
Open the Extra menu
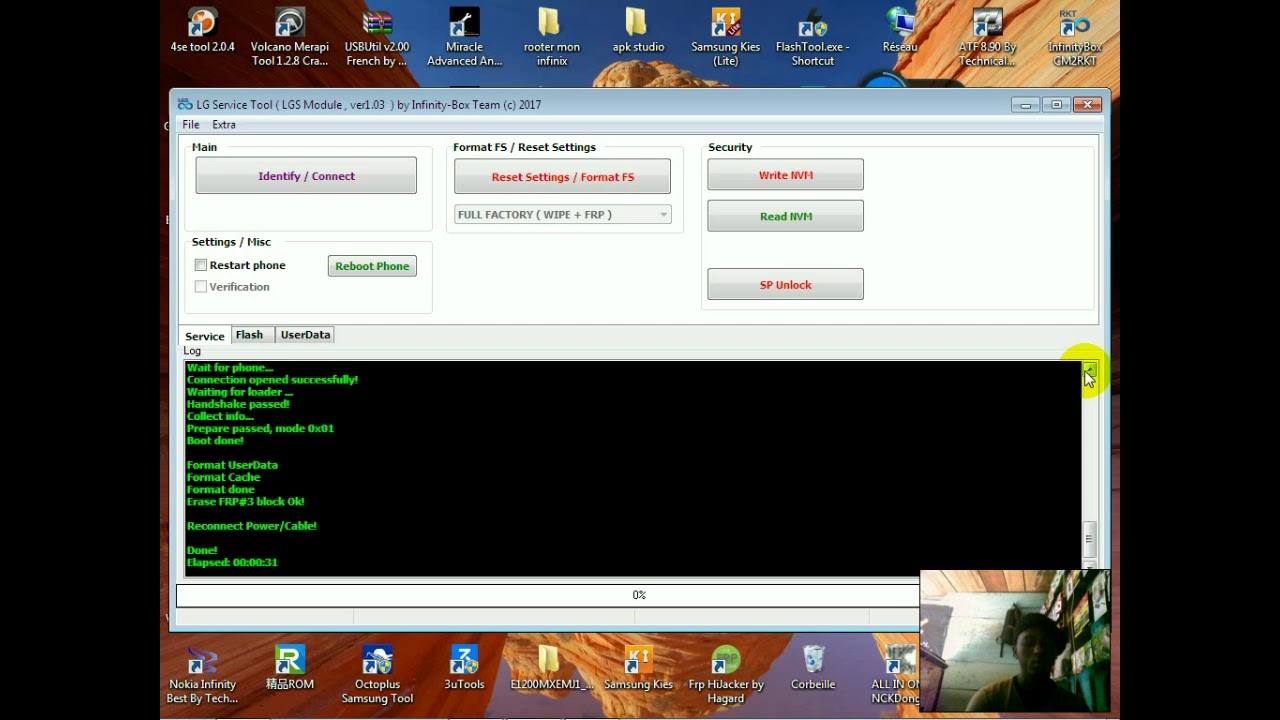224,124
